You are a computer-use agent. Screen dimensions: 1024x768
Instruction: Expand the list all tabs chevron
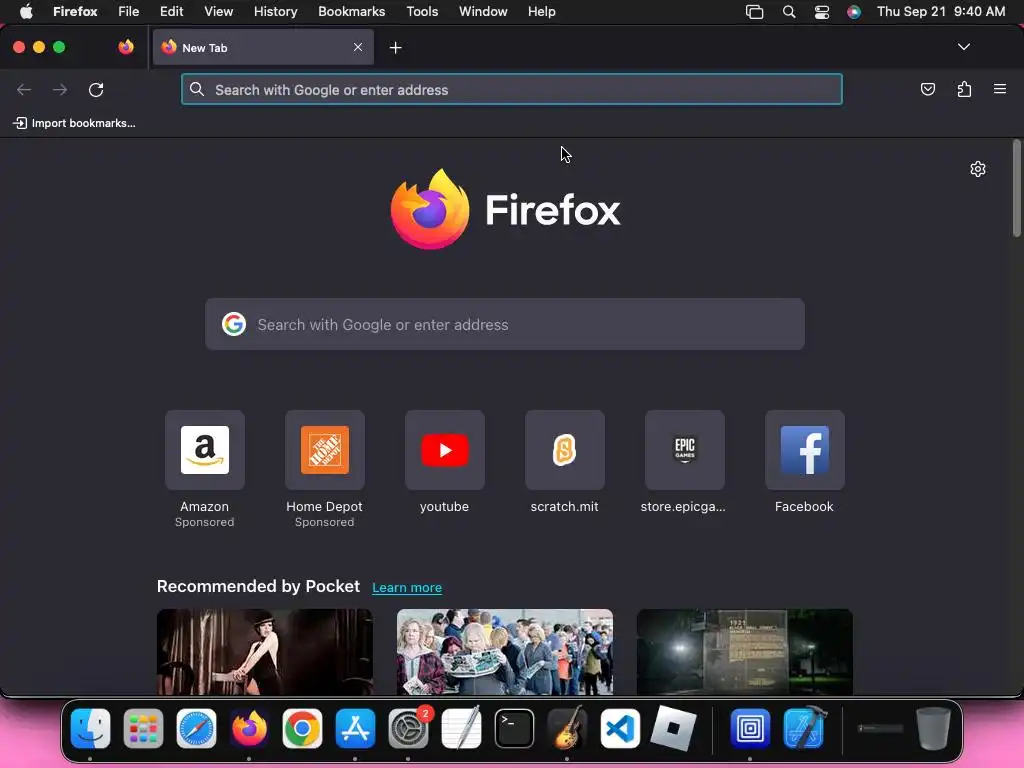[963, 47]
